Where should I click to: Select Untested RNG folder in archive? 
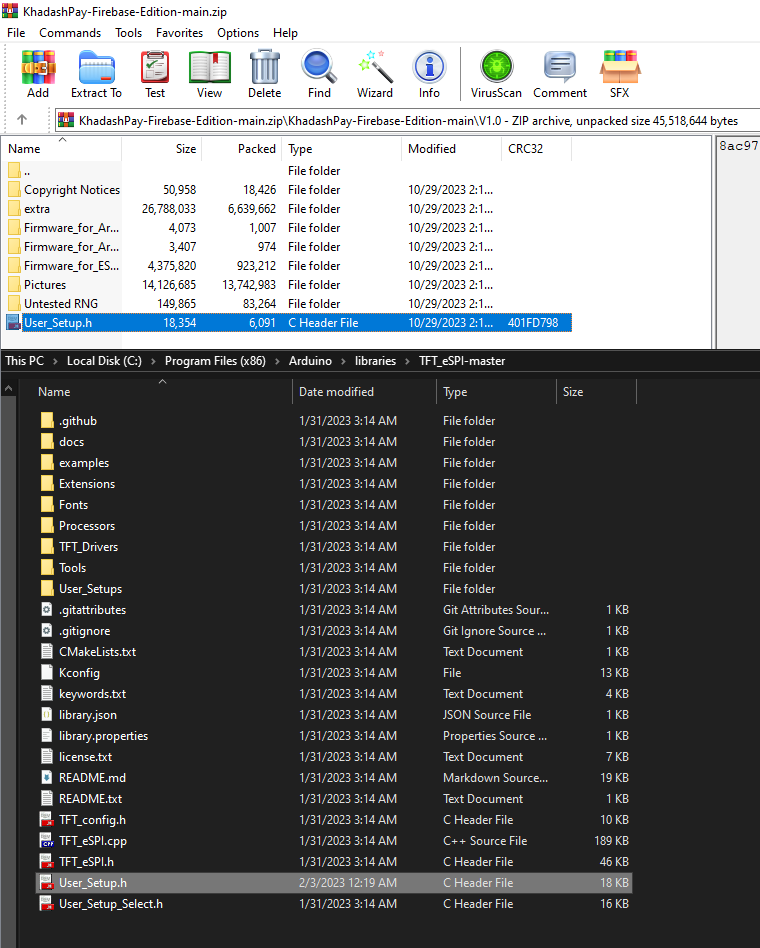click(x=288, y=304)
